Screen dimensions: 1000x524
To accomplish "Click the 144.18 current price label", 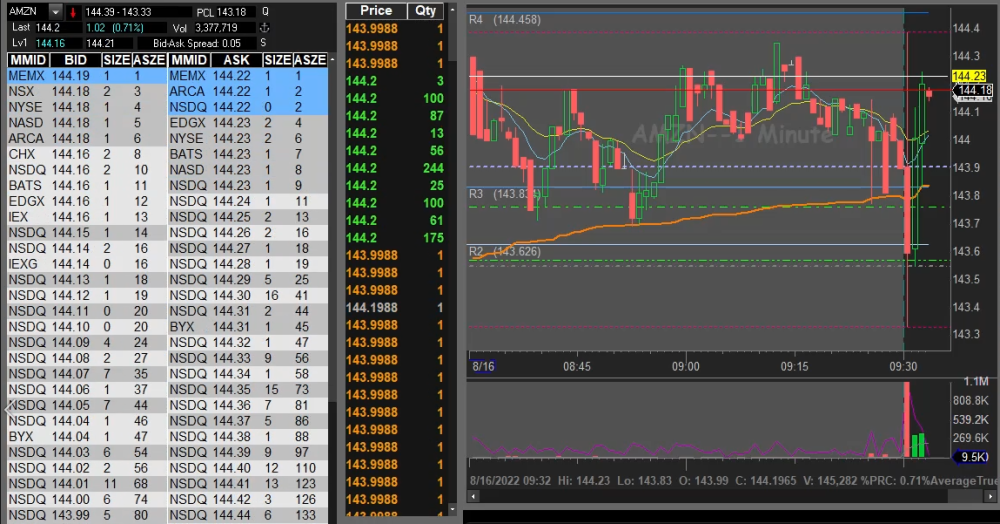I will tap(974, 91).
